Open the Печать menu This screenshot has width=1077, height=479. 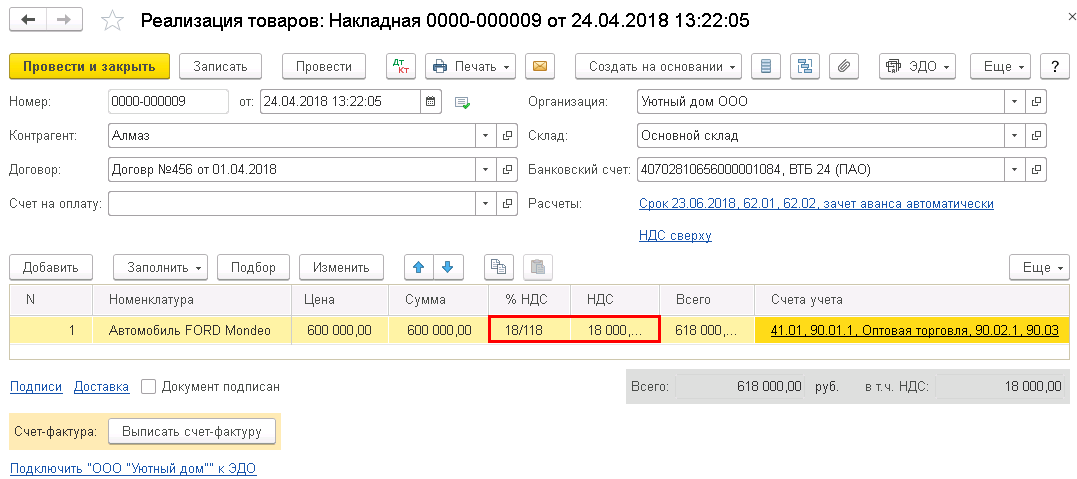(471, 67)
